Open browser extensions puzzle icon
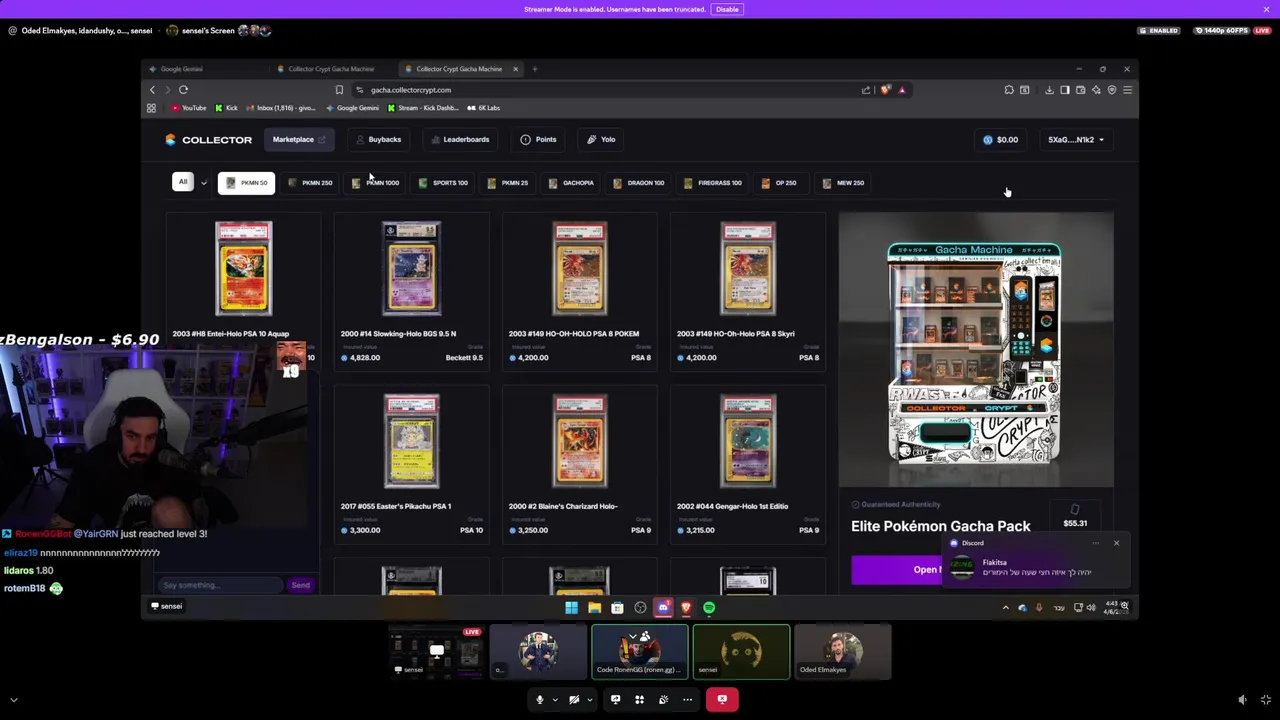Viewport: 1280px width, 720px height. coord(1009,90)
